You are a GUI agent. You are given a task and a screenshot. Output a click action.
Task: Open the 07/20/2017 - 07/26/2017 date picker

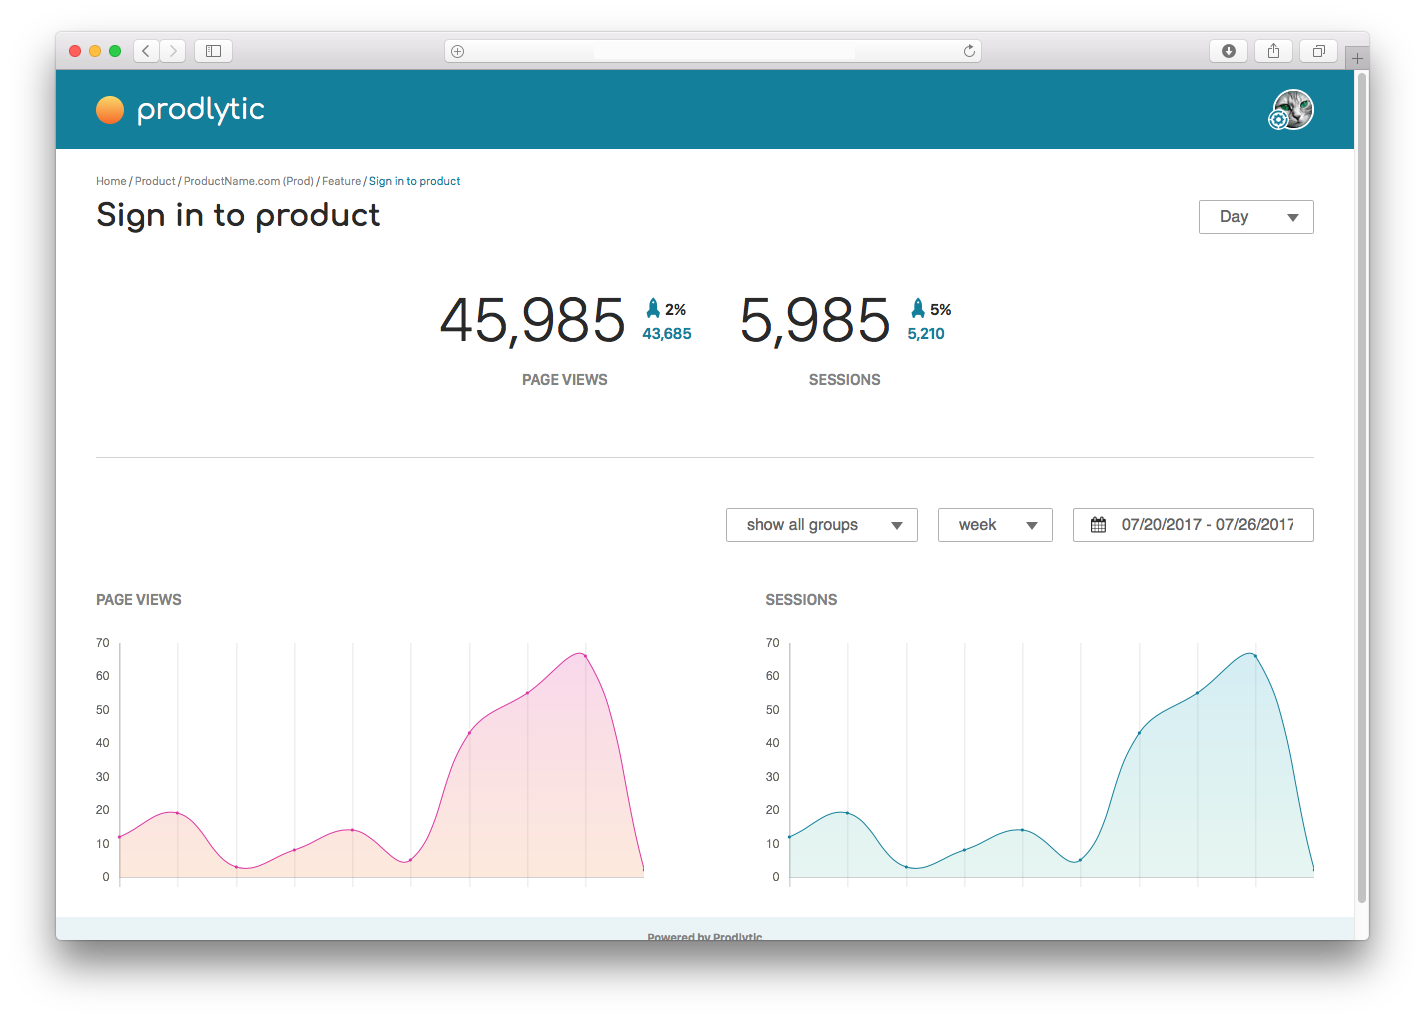1193,525
